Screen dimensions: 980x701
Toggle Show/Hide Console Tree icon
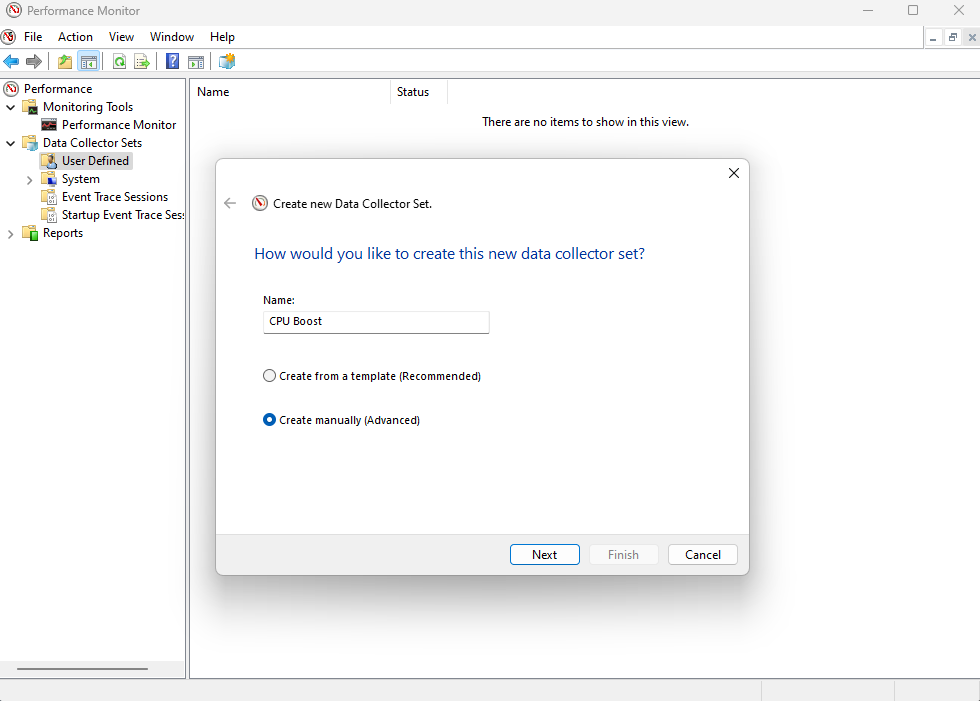89,62
